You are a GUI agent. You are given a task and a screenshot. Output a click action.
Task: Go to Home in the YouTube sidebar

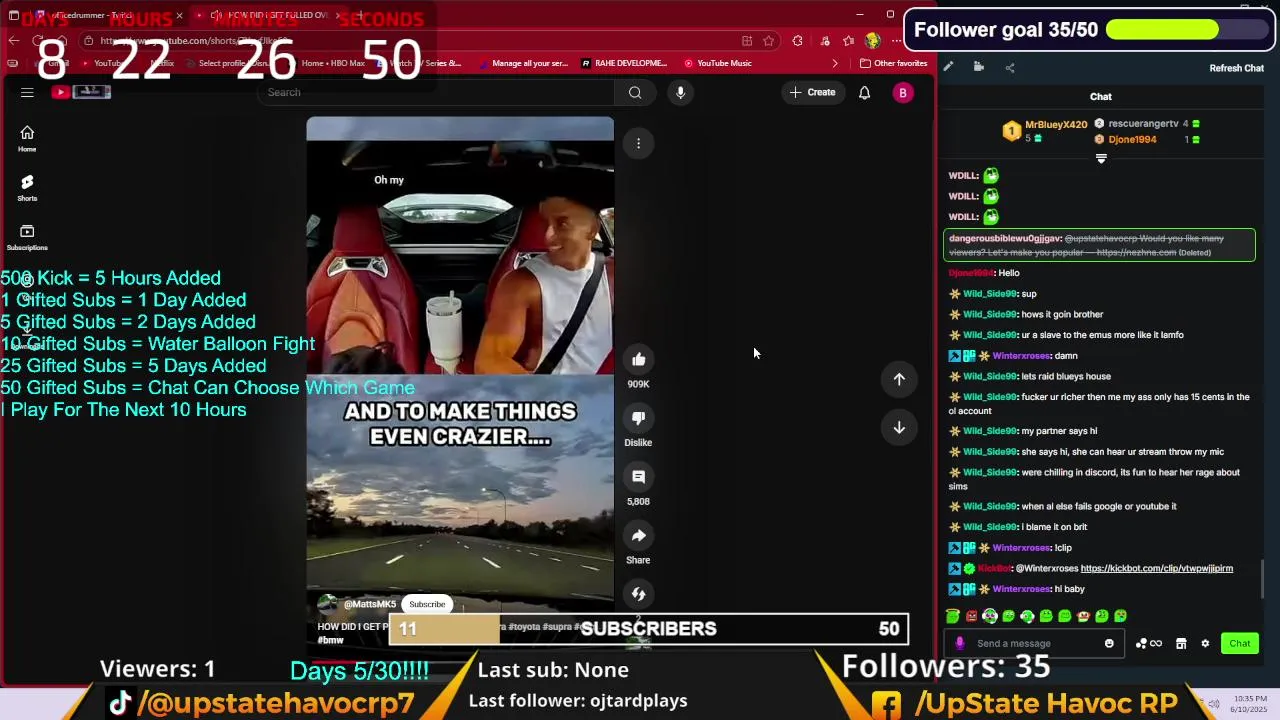(27, 139)
